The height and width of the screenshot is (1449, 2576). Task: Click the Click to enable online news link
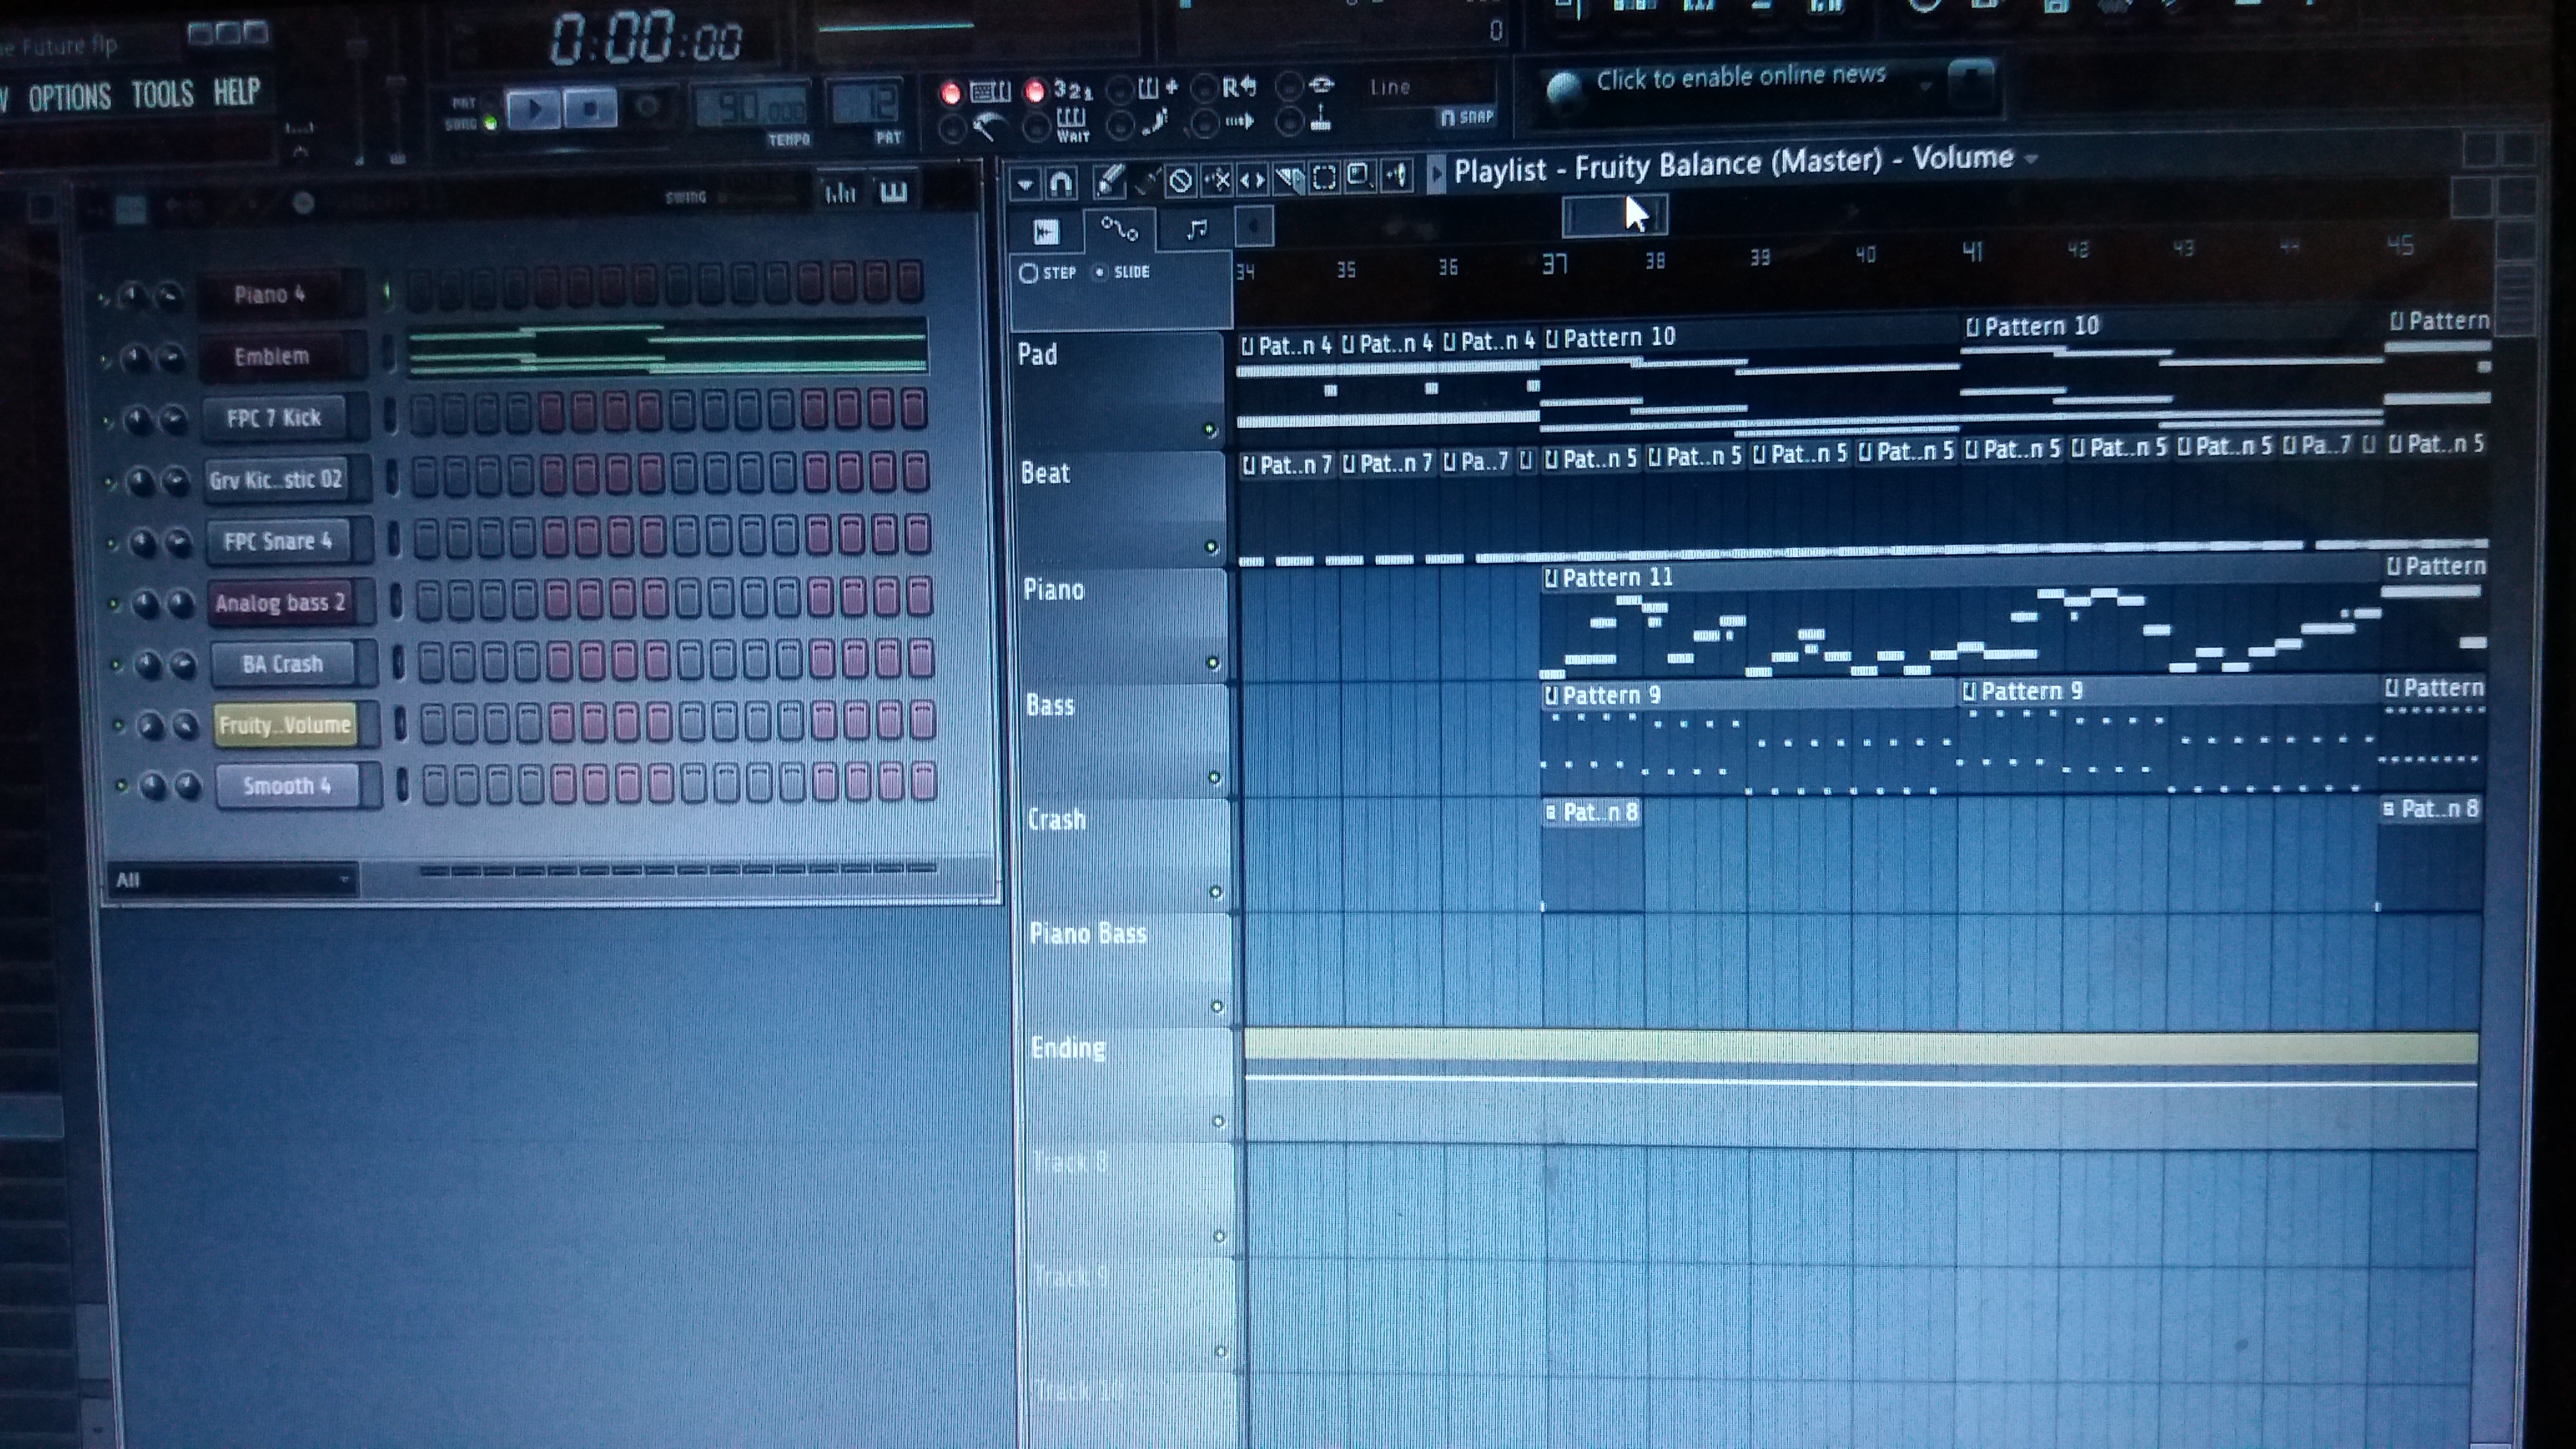(1740, 77)
